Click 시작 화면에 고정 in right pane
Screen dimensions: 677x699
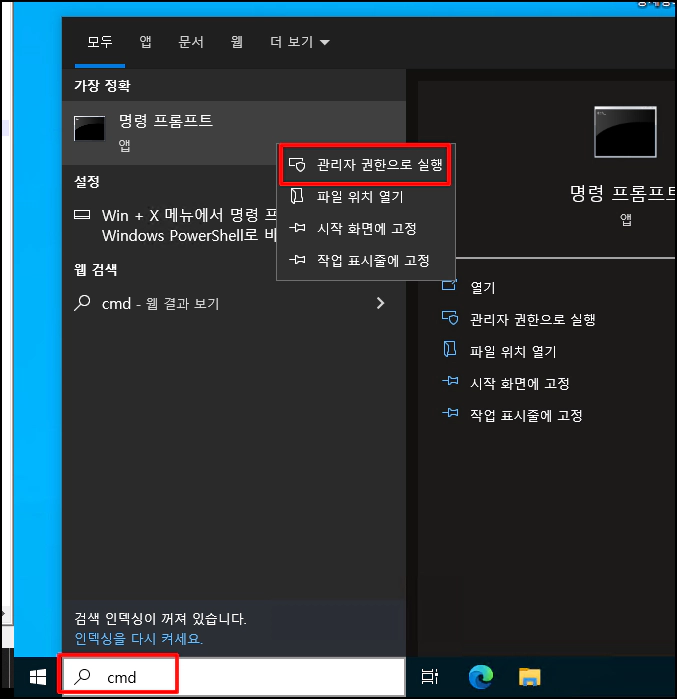[x=520, y=383]
